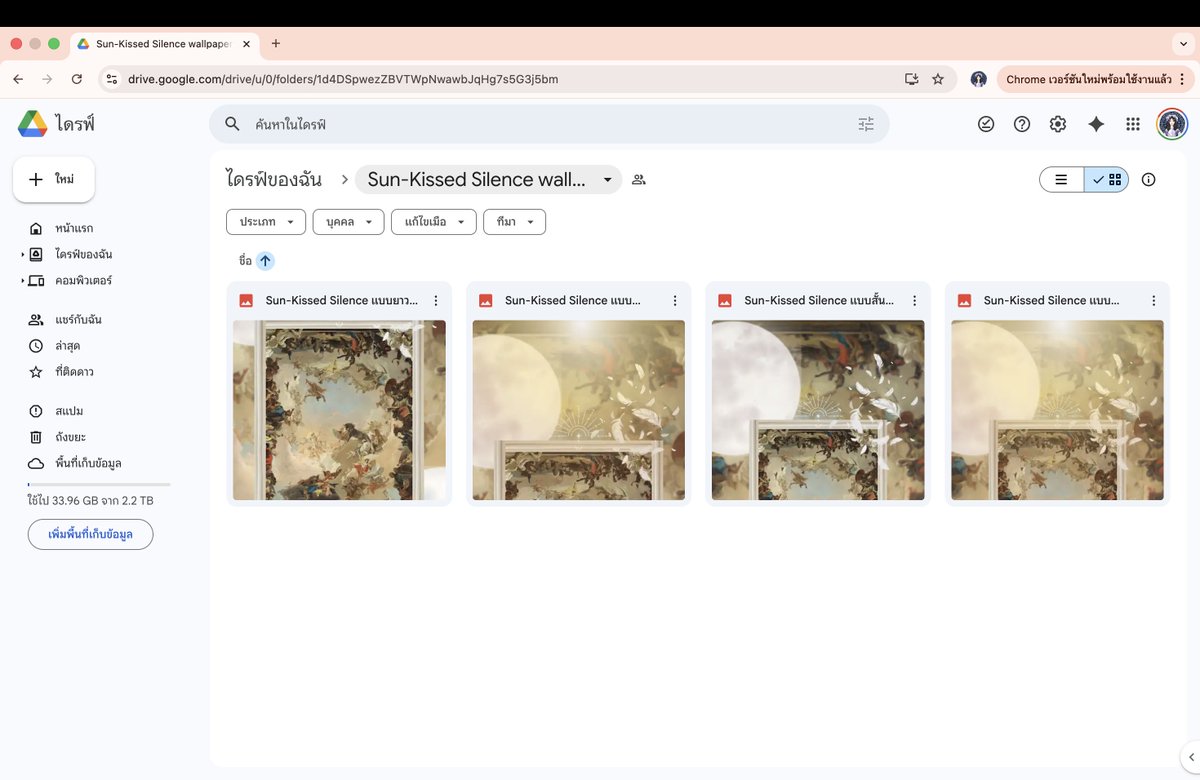Switch to list layout view
This screenshot has width=1200, height=780.
1062,180
